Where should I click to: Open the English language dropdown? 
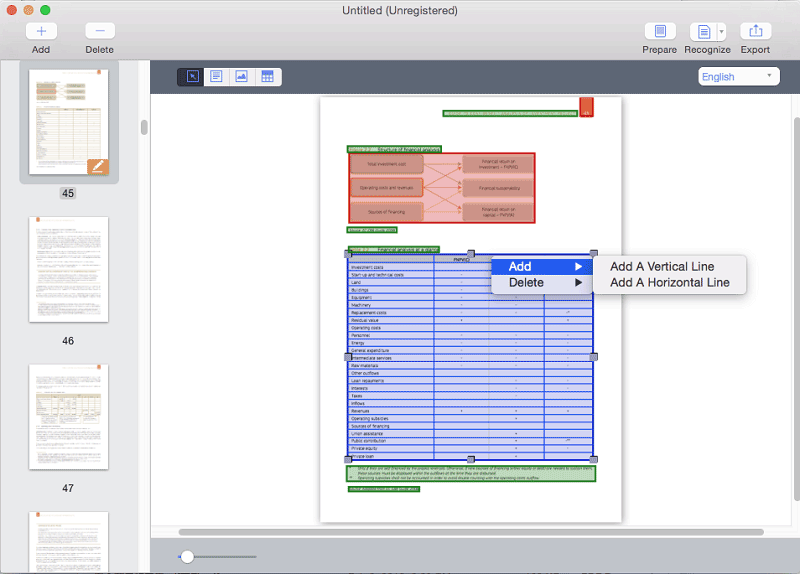(x=739, y=77)
